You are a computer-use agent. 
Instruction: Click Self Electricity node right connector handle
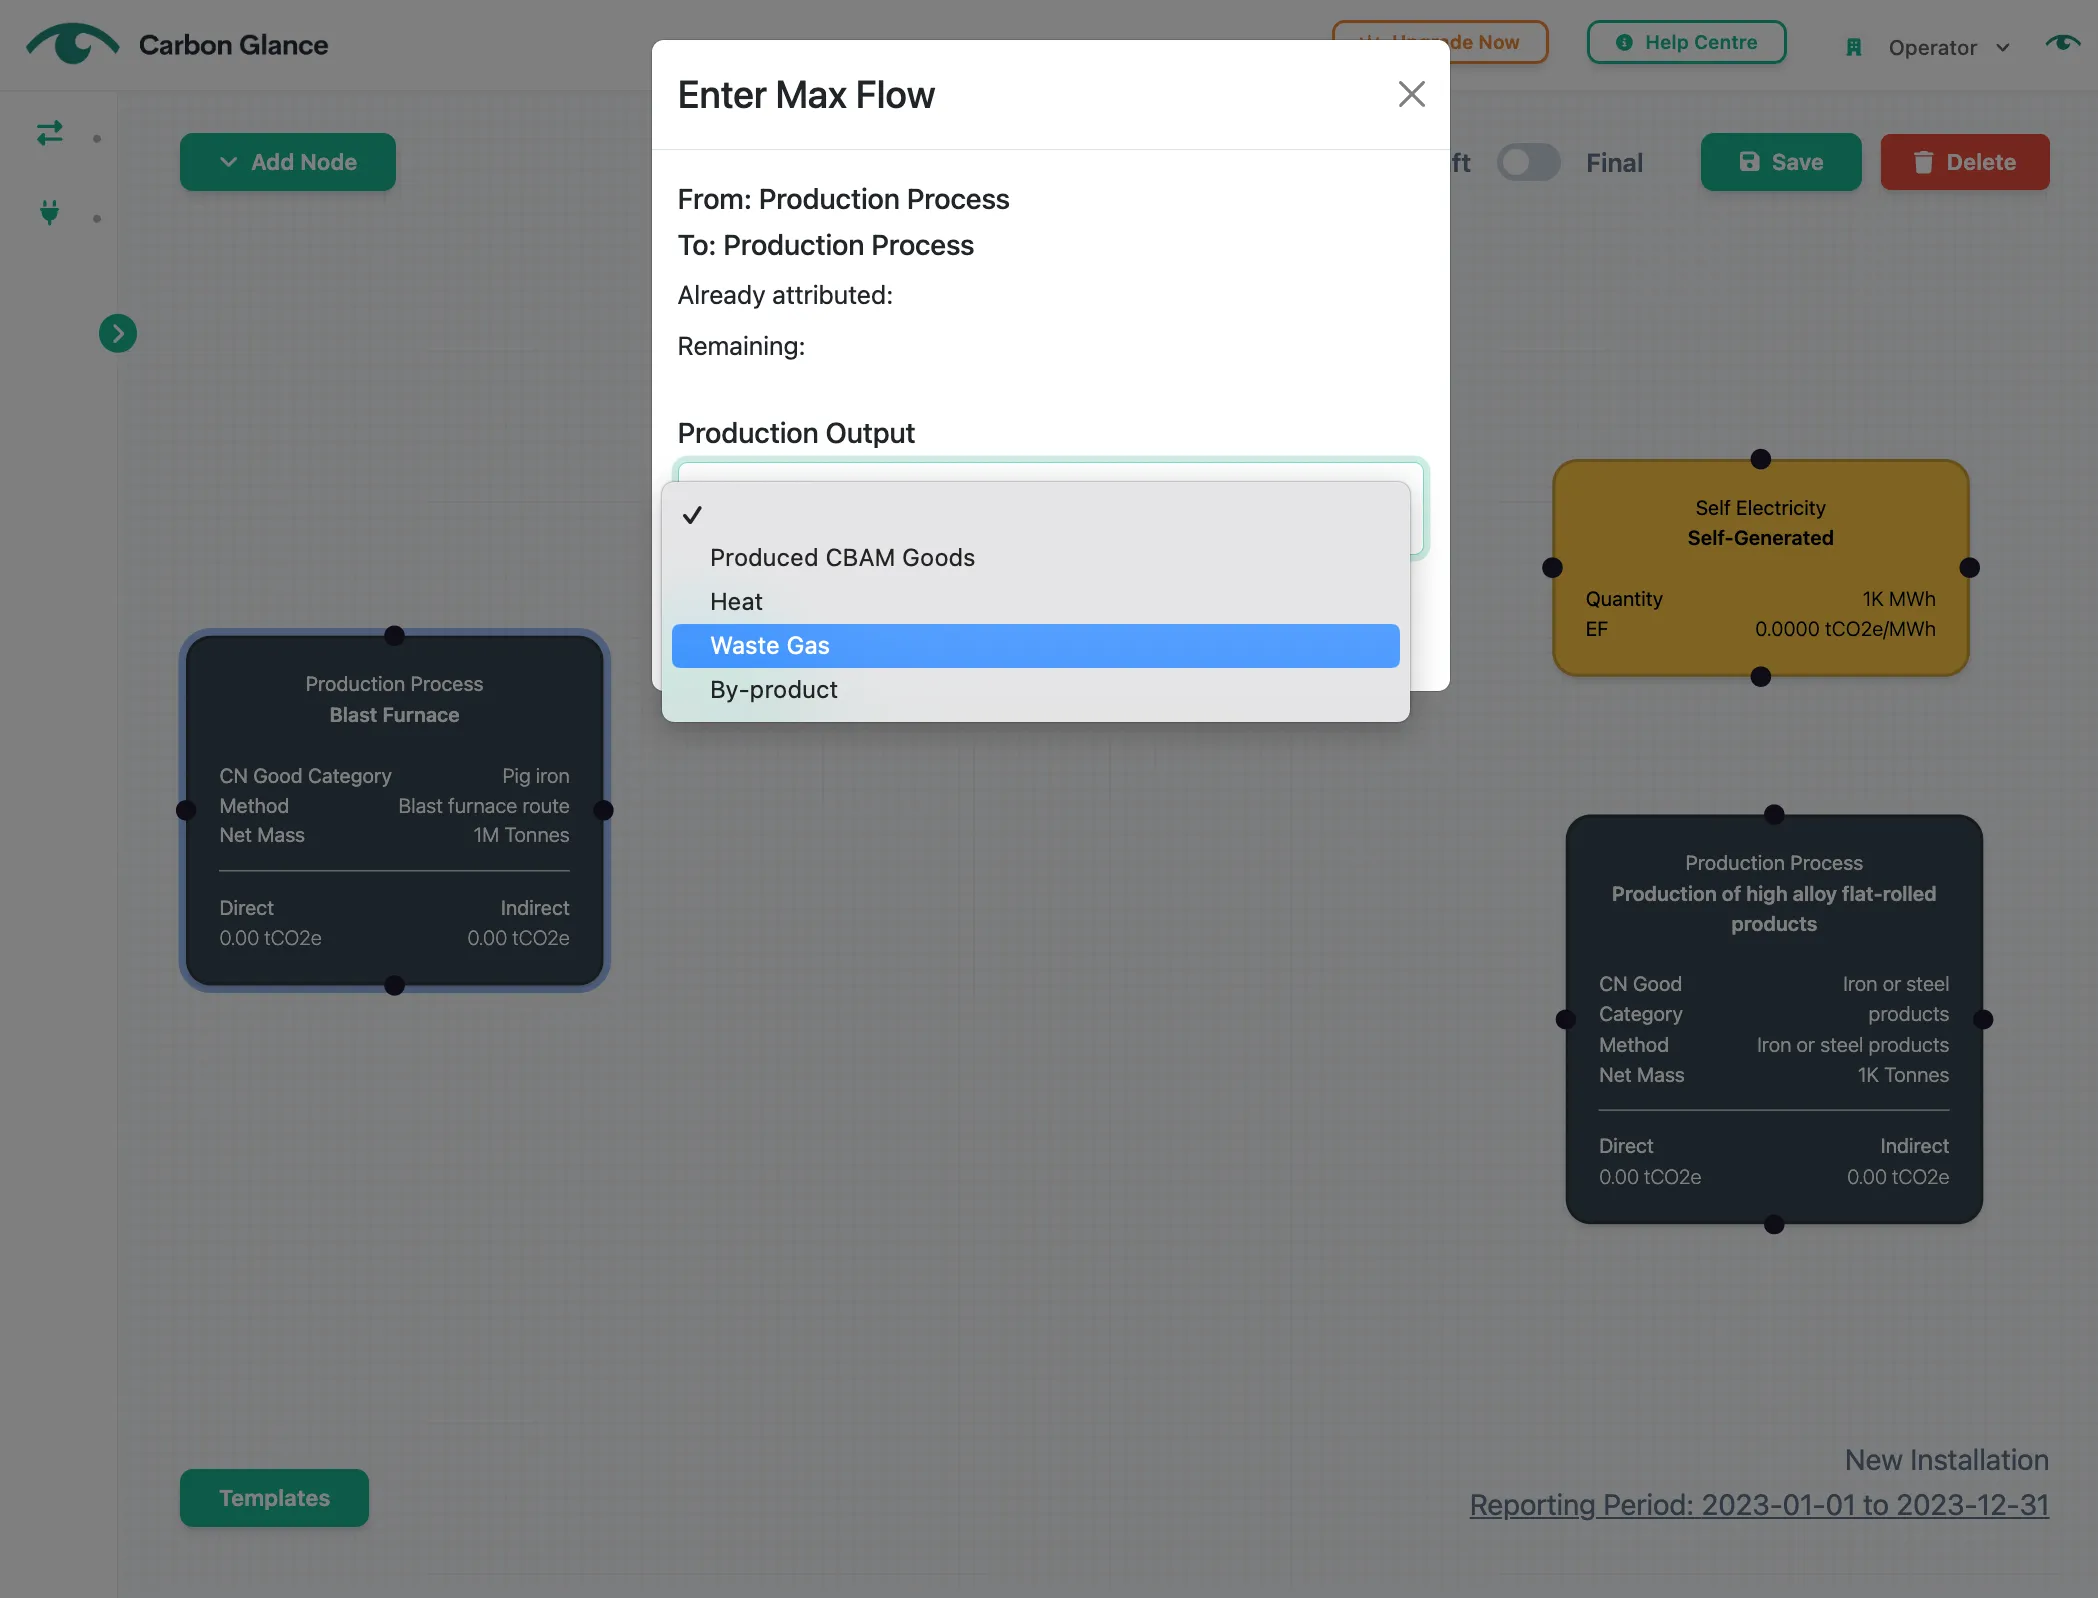tap(1969, 567)
